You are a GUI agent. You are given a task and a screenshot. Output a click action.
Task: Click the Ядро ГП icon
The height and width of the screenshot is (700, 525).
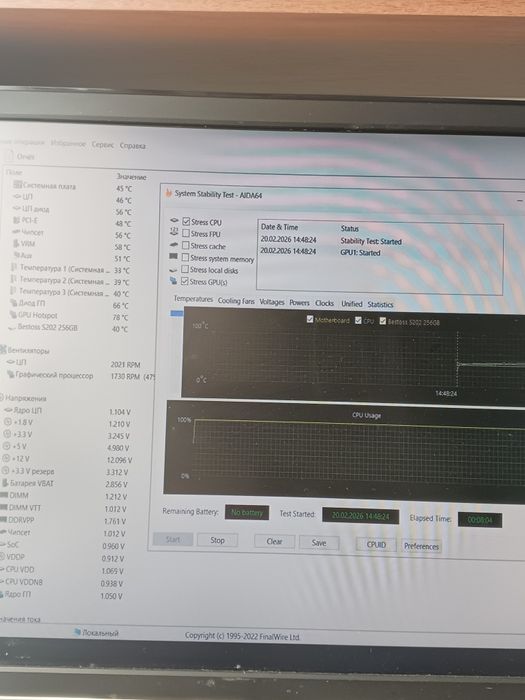click(2, 594)
